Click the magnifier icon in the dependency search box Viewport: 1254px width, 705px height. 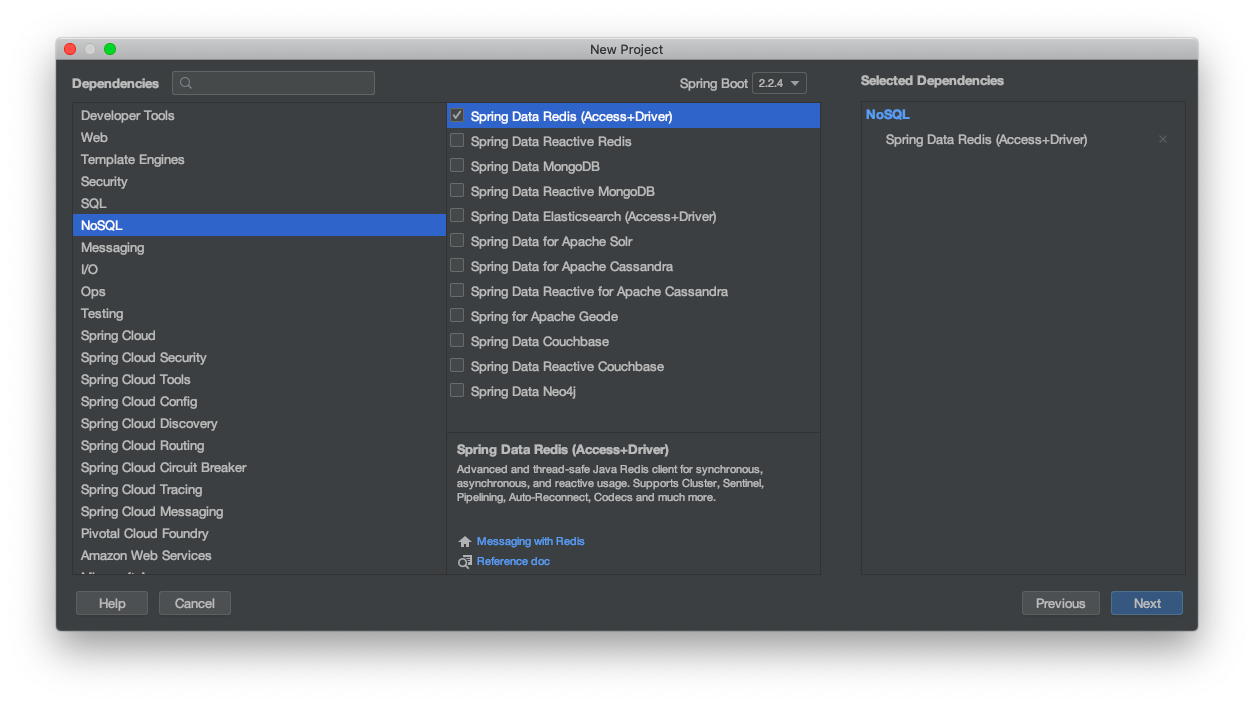[x=187, y=83]
